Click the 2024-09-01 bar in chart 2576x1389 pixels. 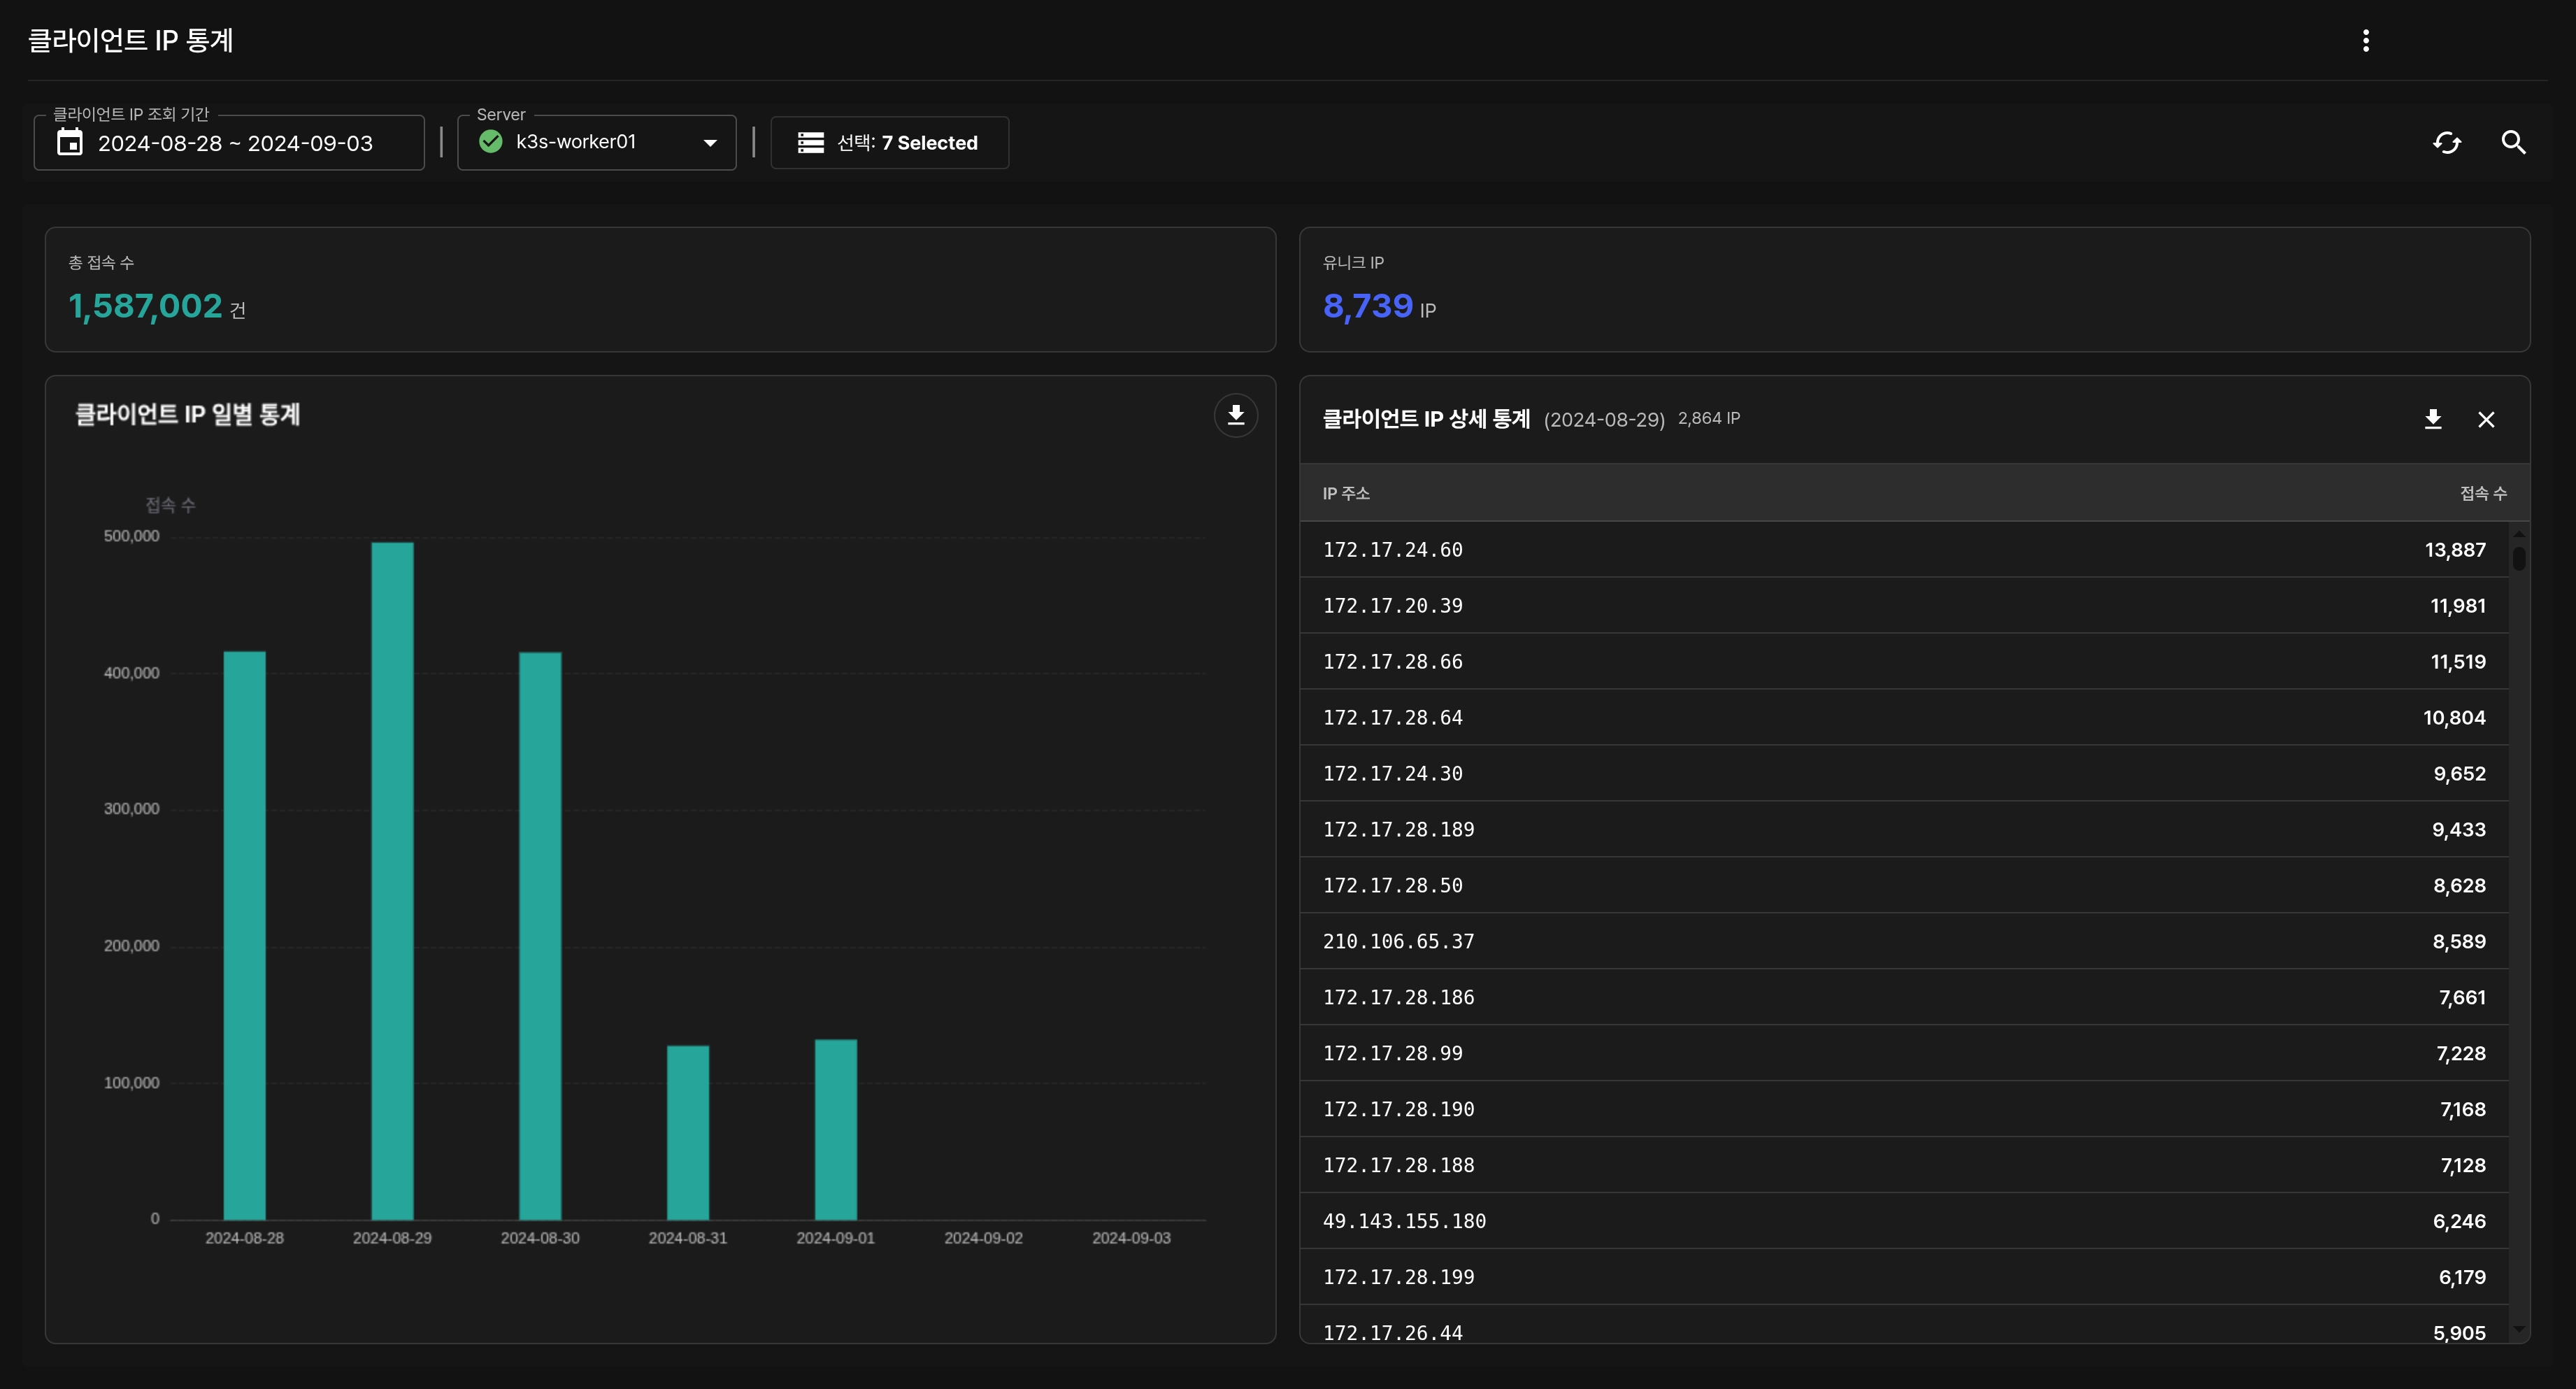(835, 1129)
